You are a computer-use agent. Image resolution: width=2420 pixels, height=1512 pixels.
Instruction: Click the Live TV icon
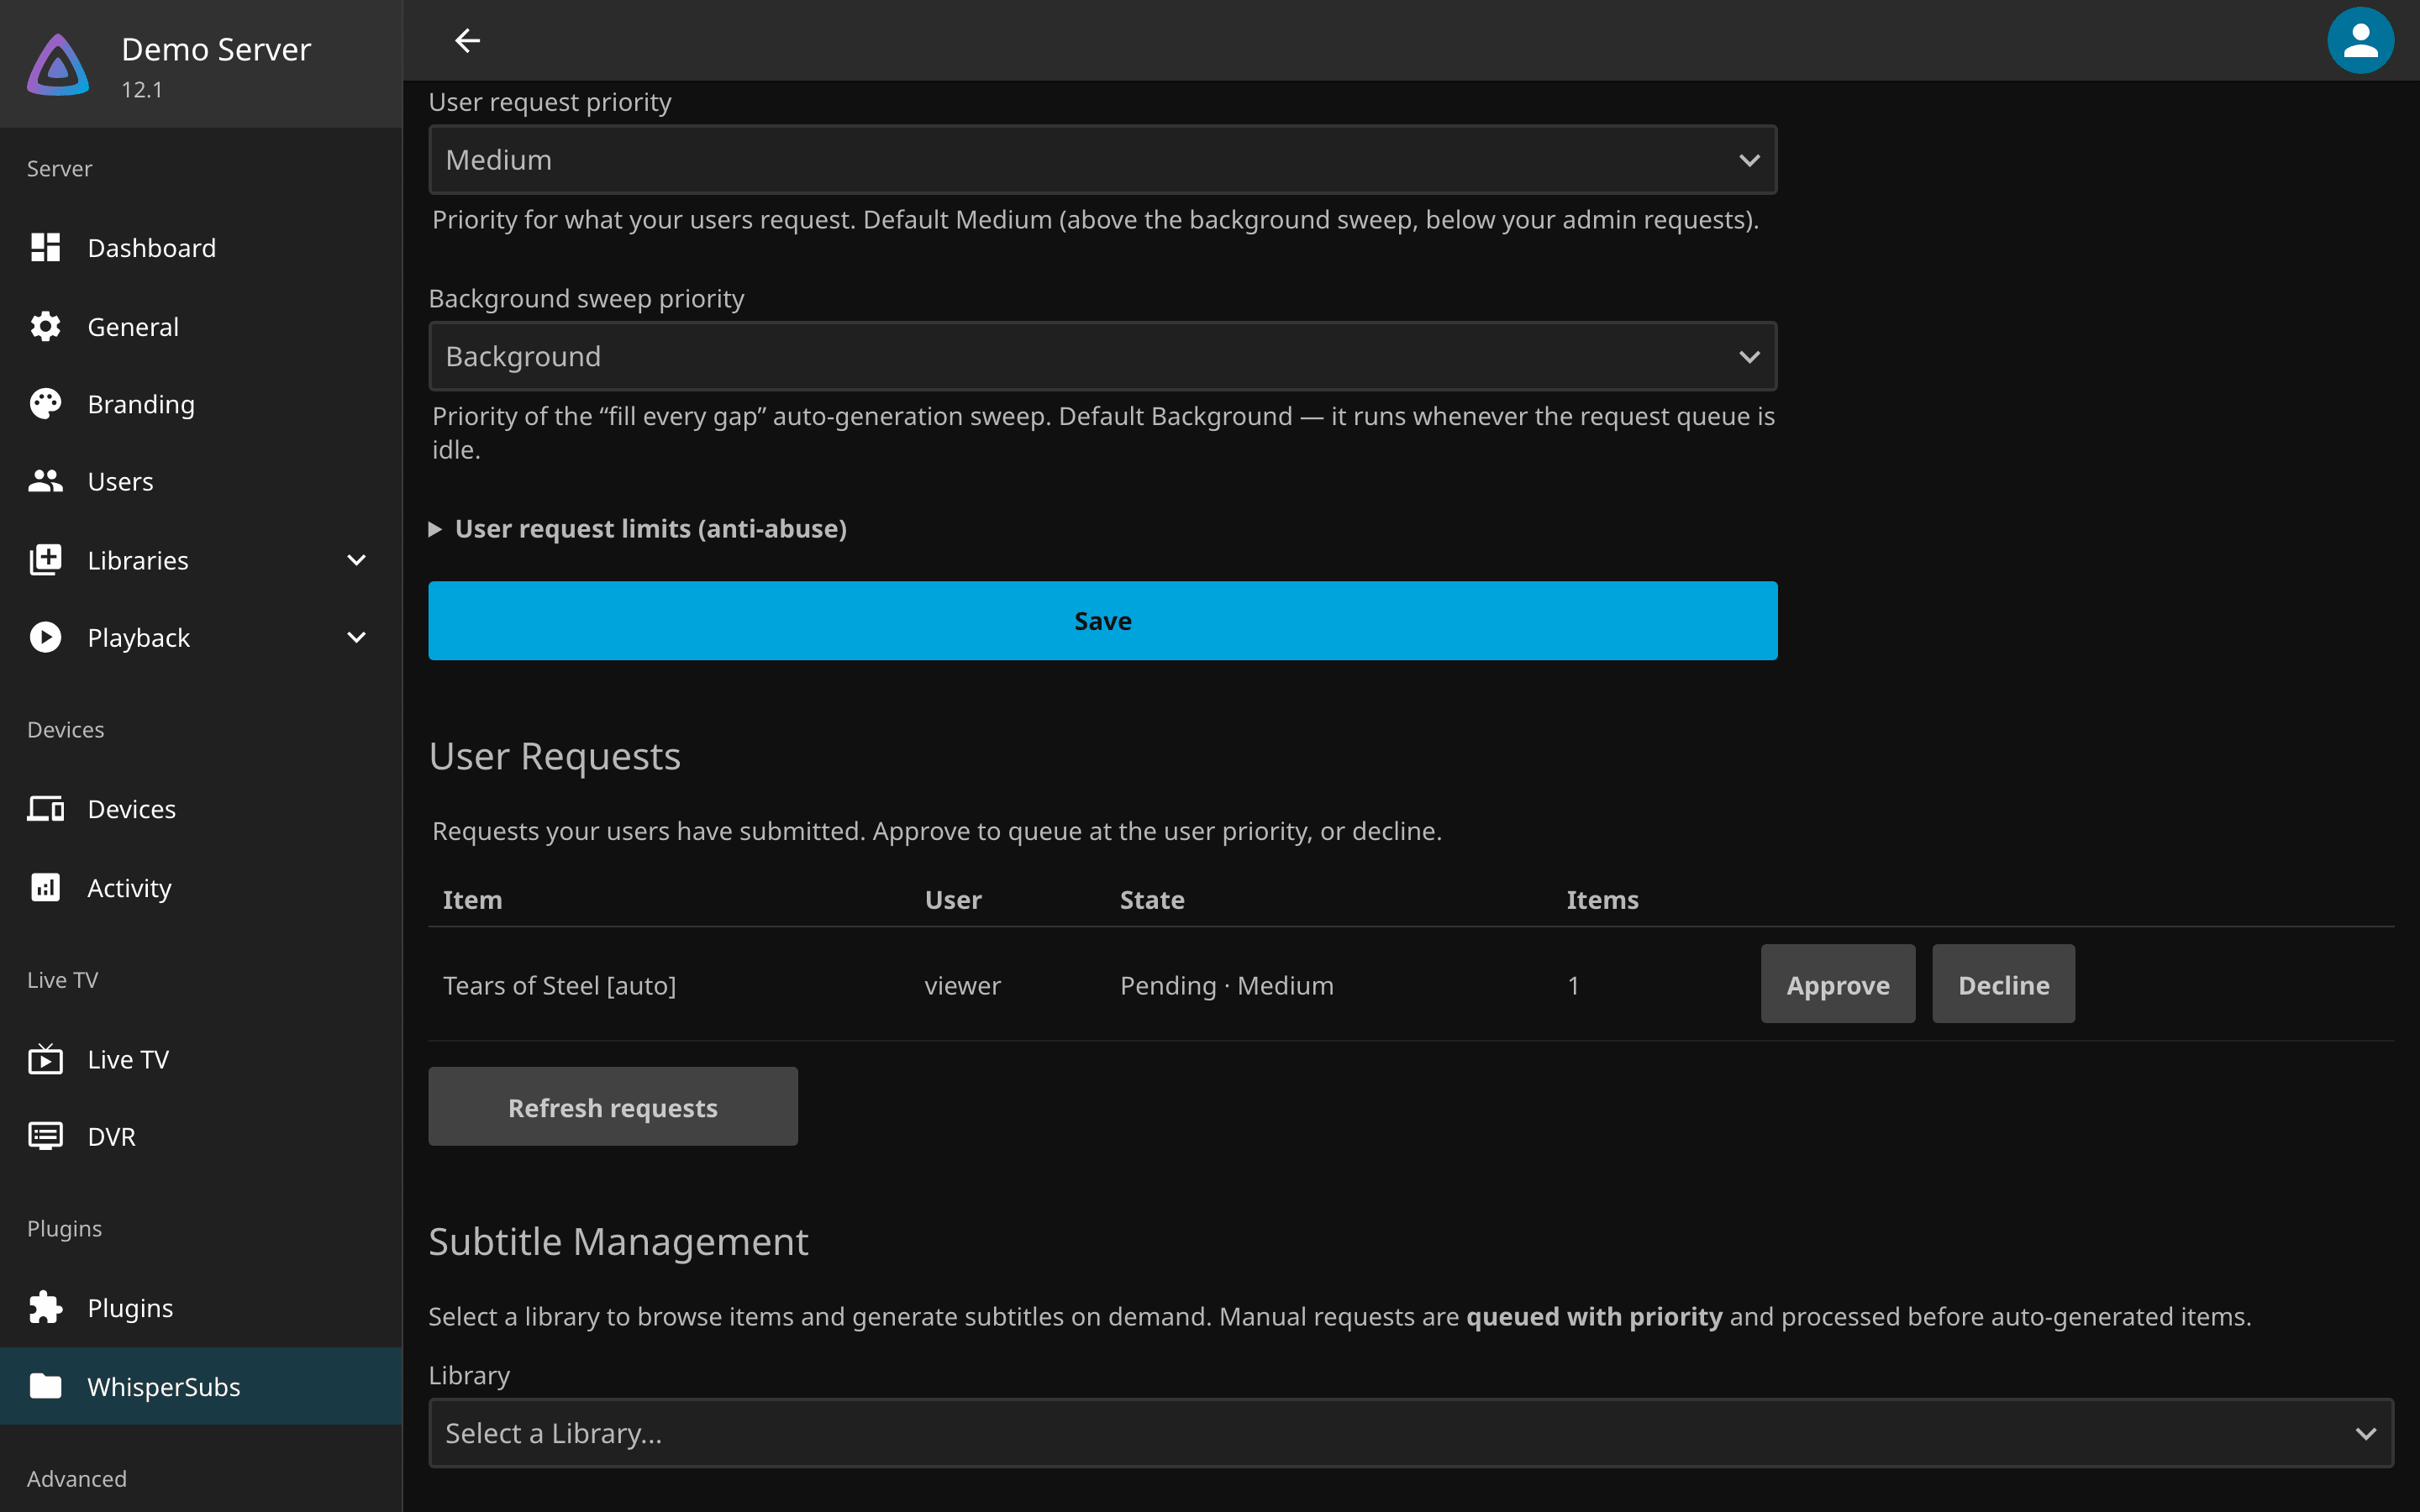coord(45,1058)
